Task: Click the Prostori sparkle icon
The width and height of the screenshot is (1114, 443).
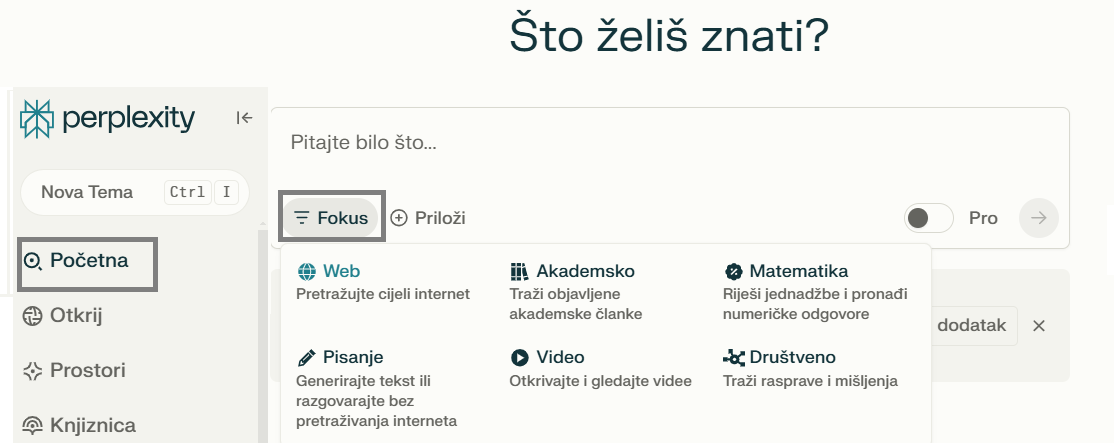Action: (x=33, y=371)
